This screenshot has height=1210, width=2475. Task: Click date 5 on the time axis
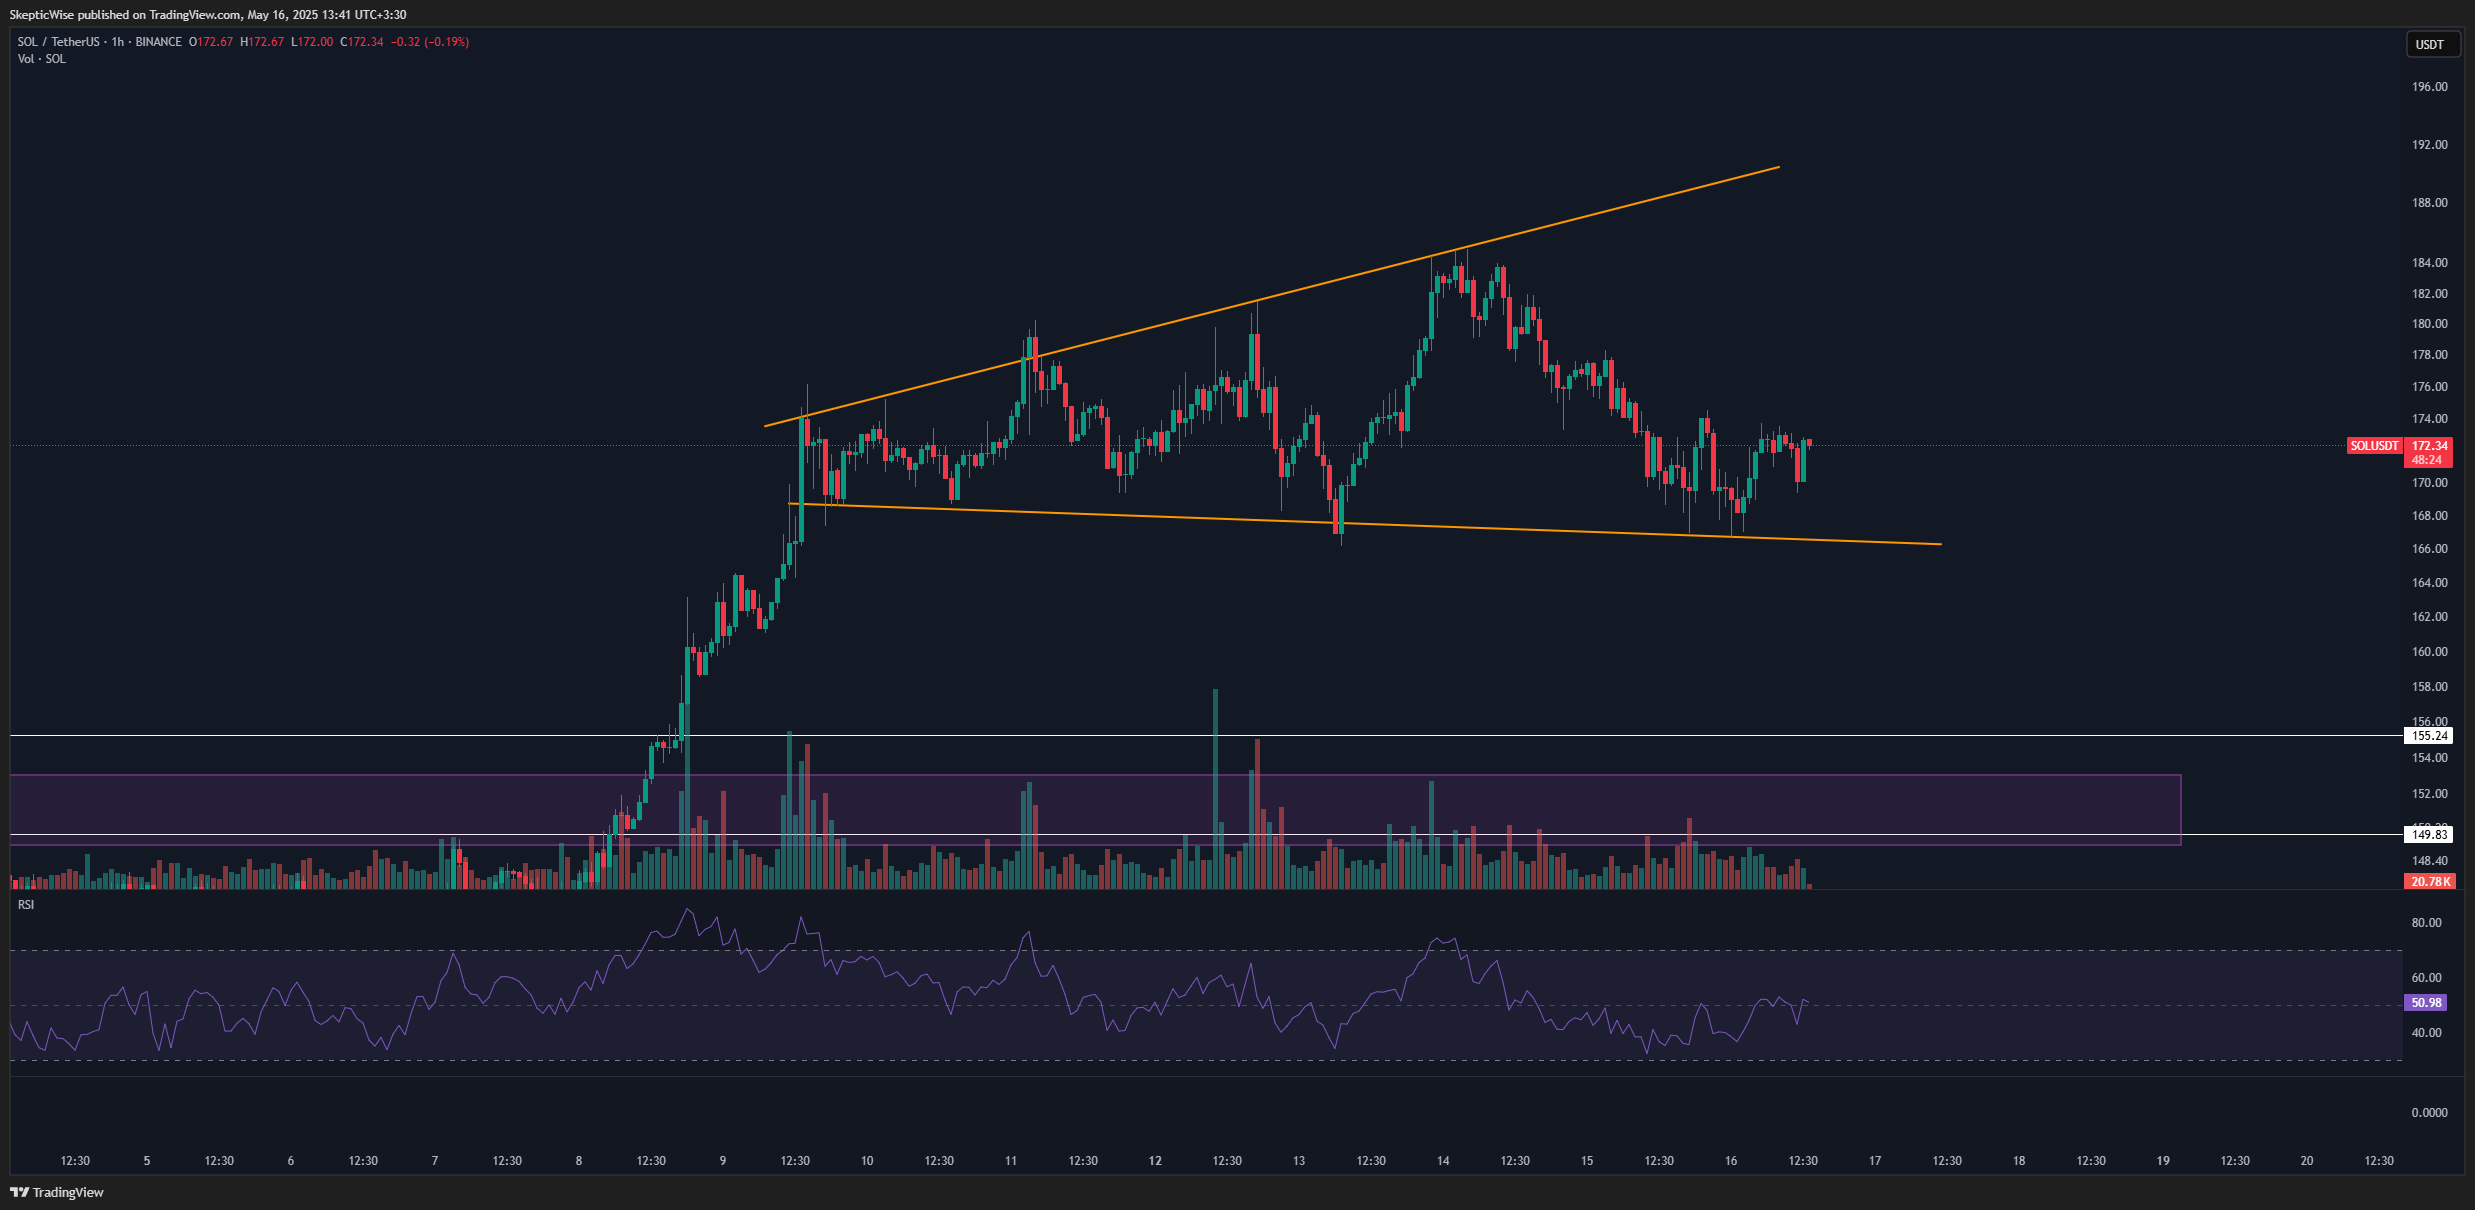(x=147, y=1161)
